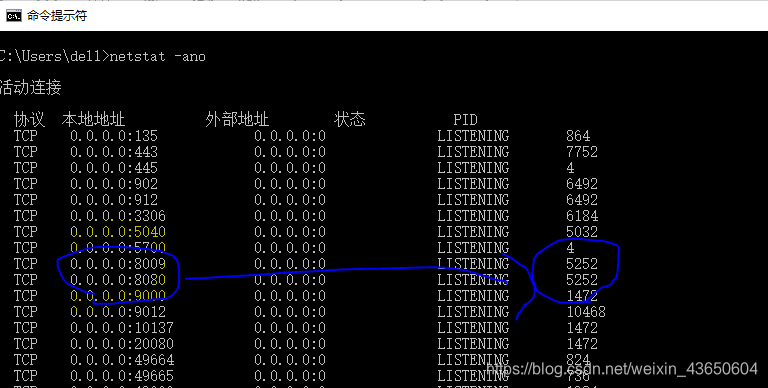Click TCP protocol in the port 902 row
768x388 pixels.
(x=25, y=184)
